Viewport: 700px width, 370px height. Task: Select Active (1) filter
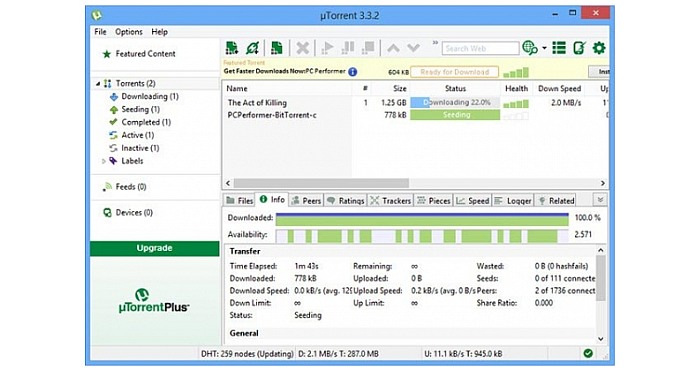(x=138, y=135)
